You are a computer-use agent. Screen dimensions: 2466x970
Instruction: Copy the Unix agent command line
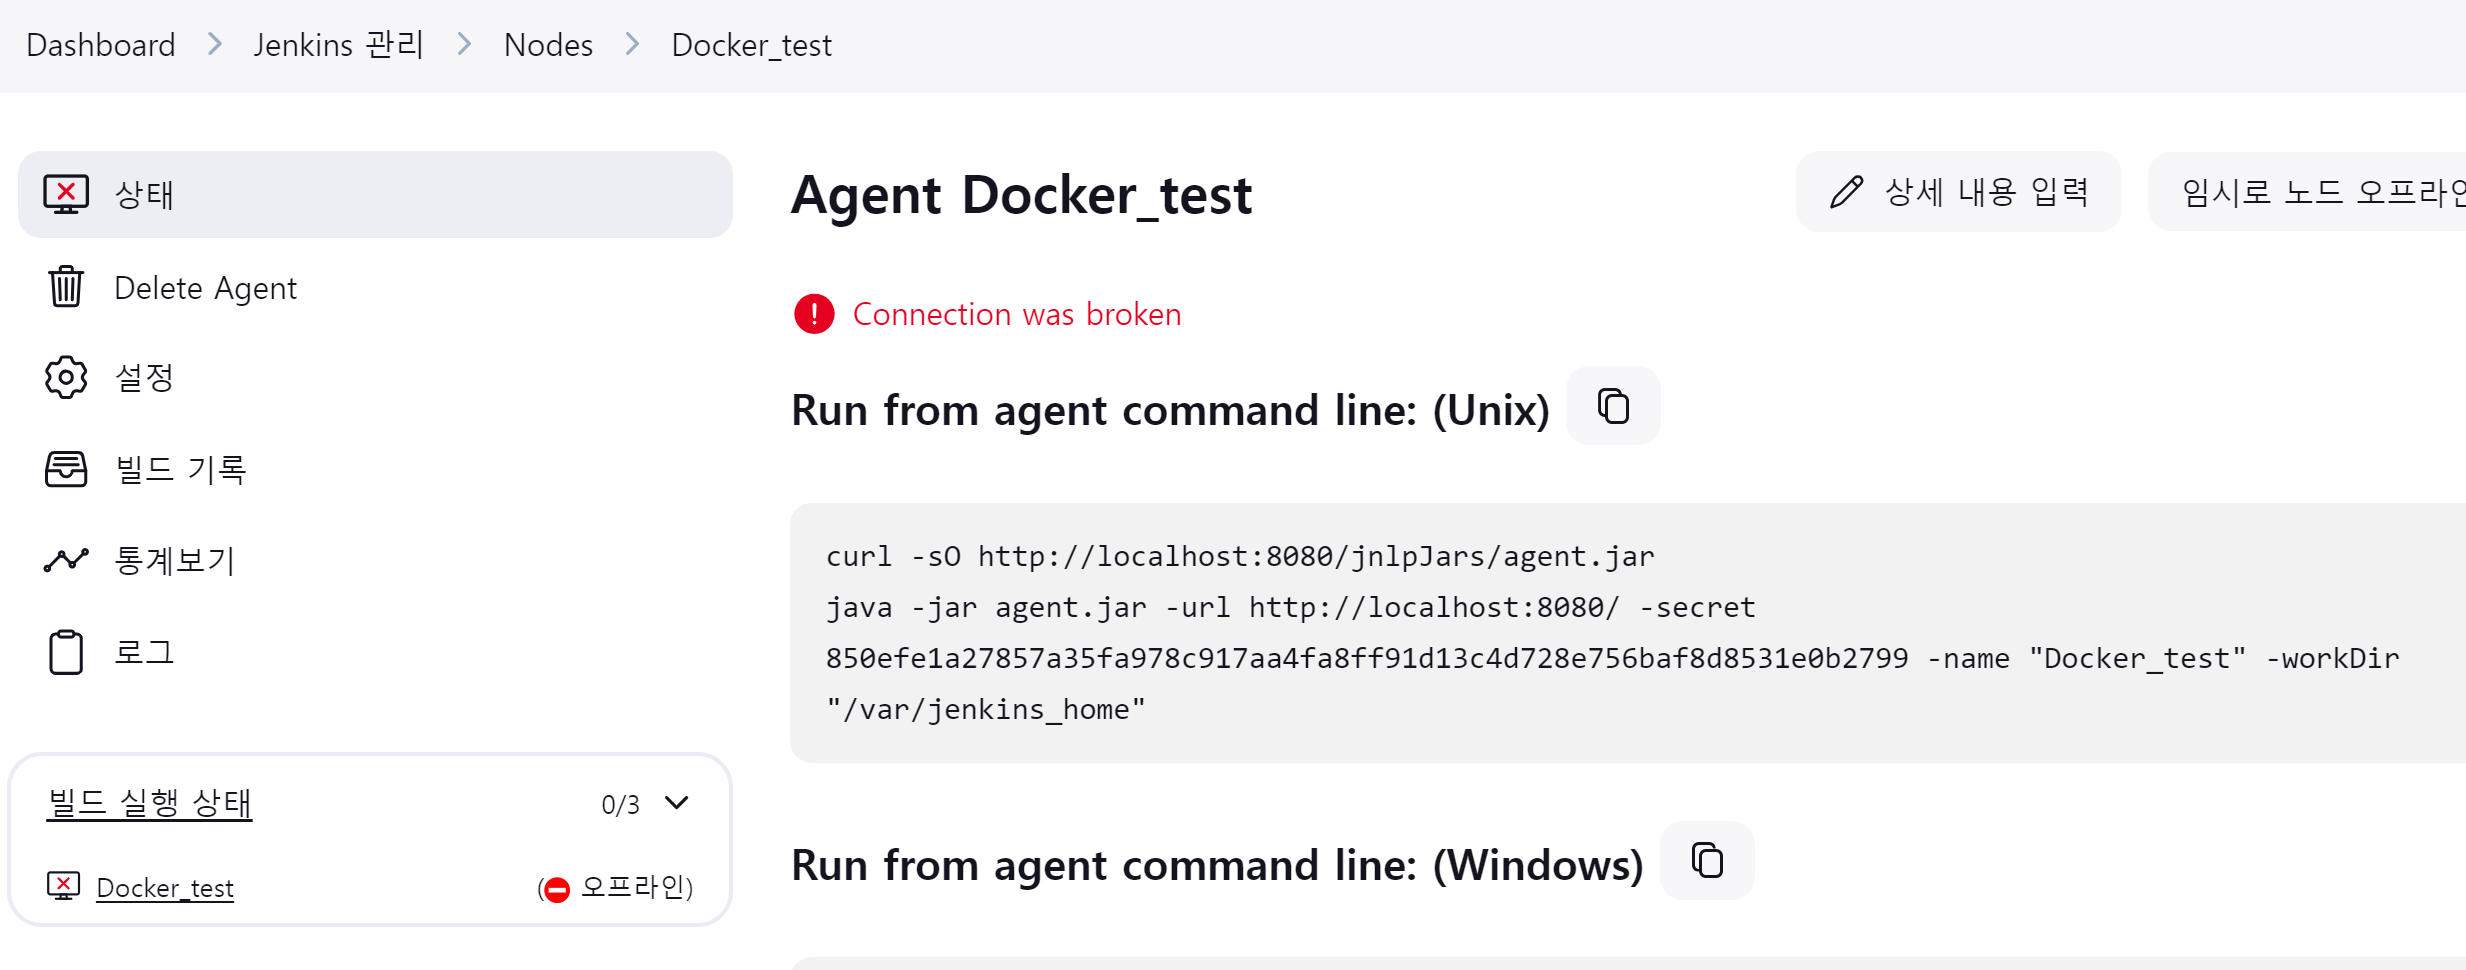[x=1613, y=406]
